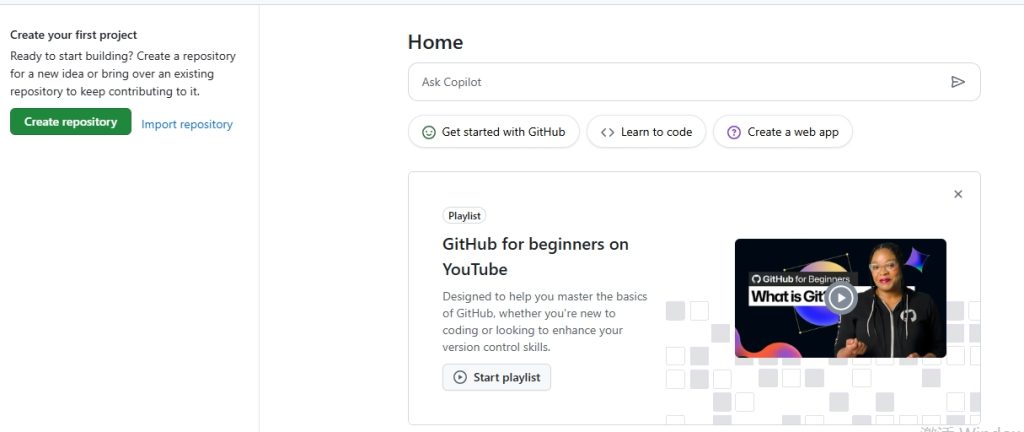Select the Create a web app suggestion
The image size is (1024, 432).
pyautogui.click(x=782, y=132)
